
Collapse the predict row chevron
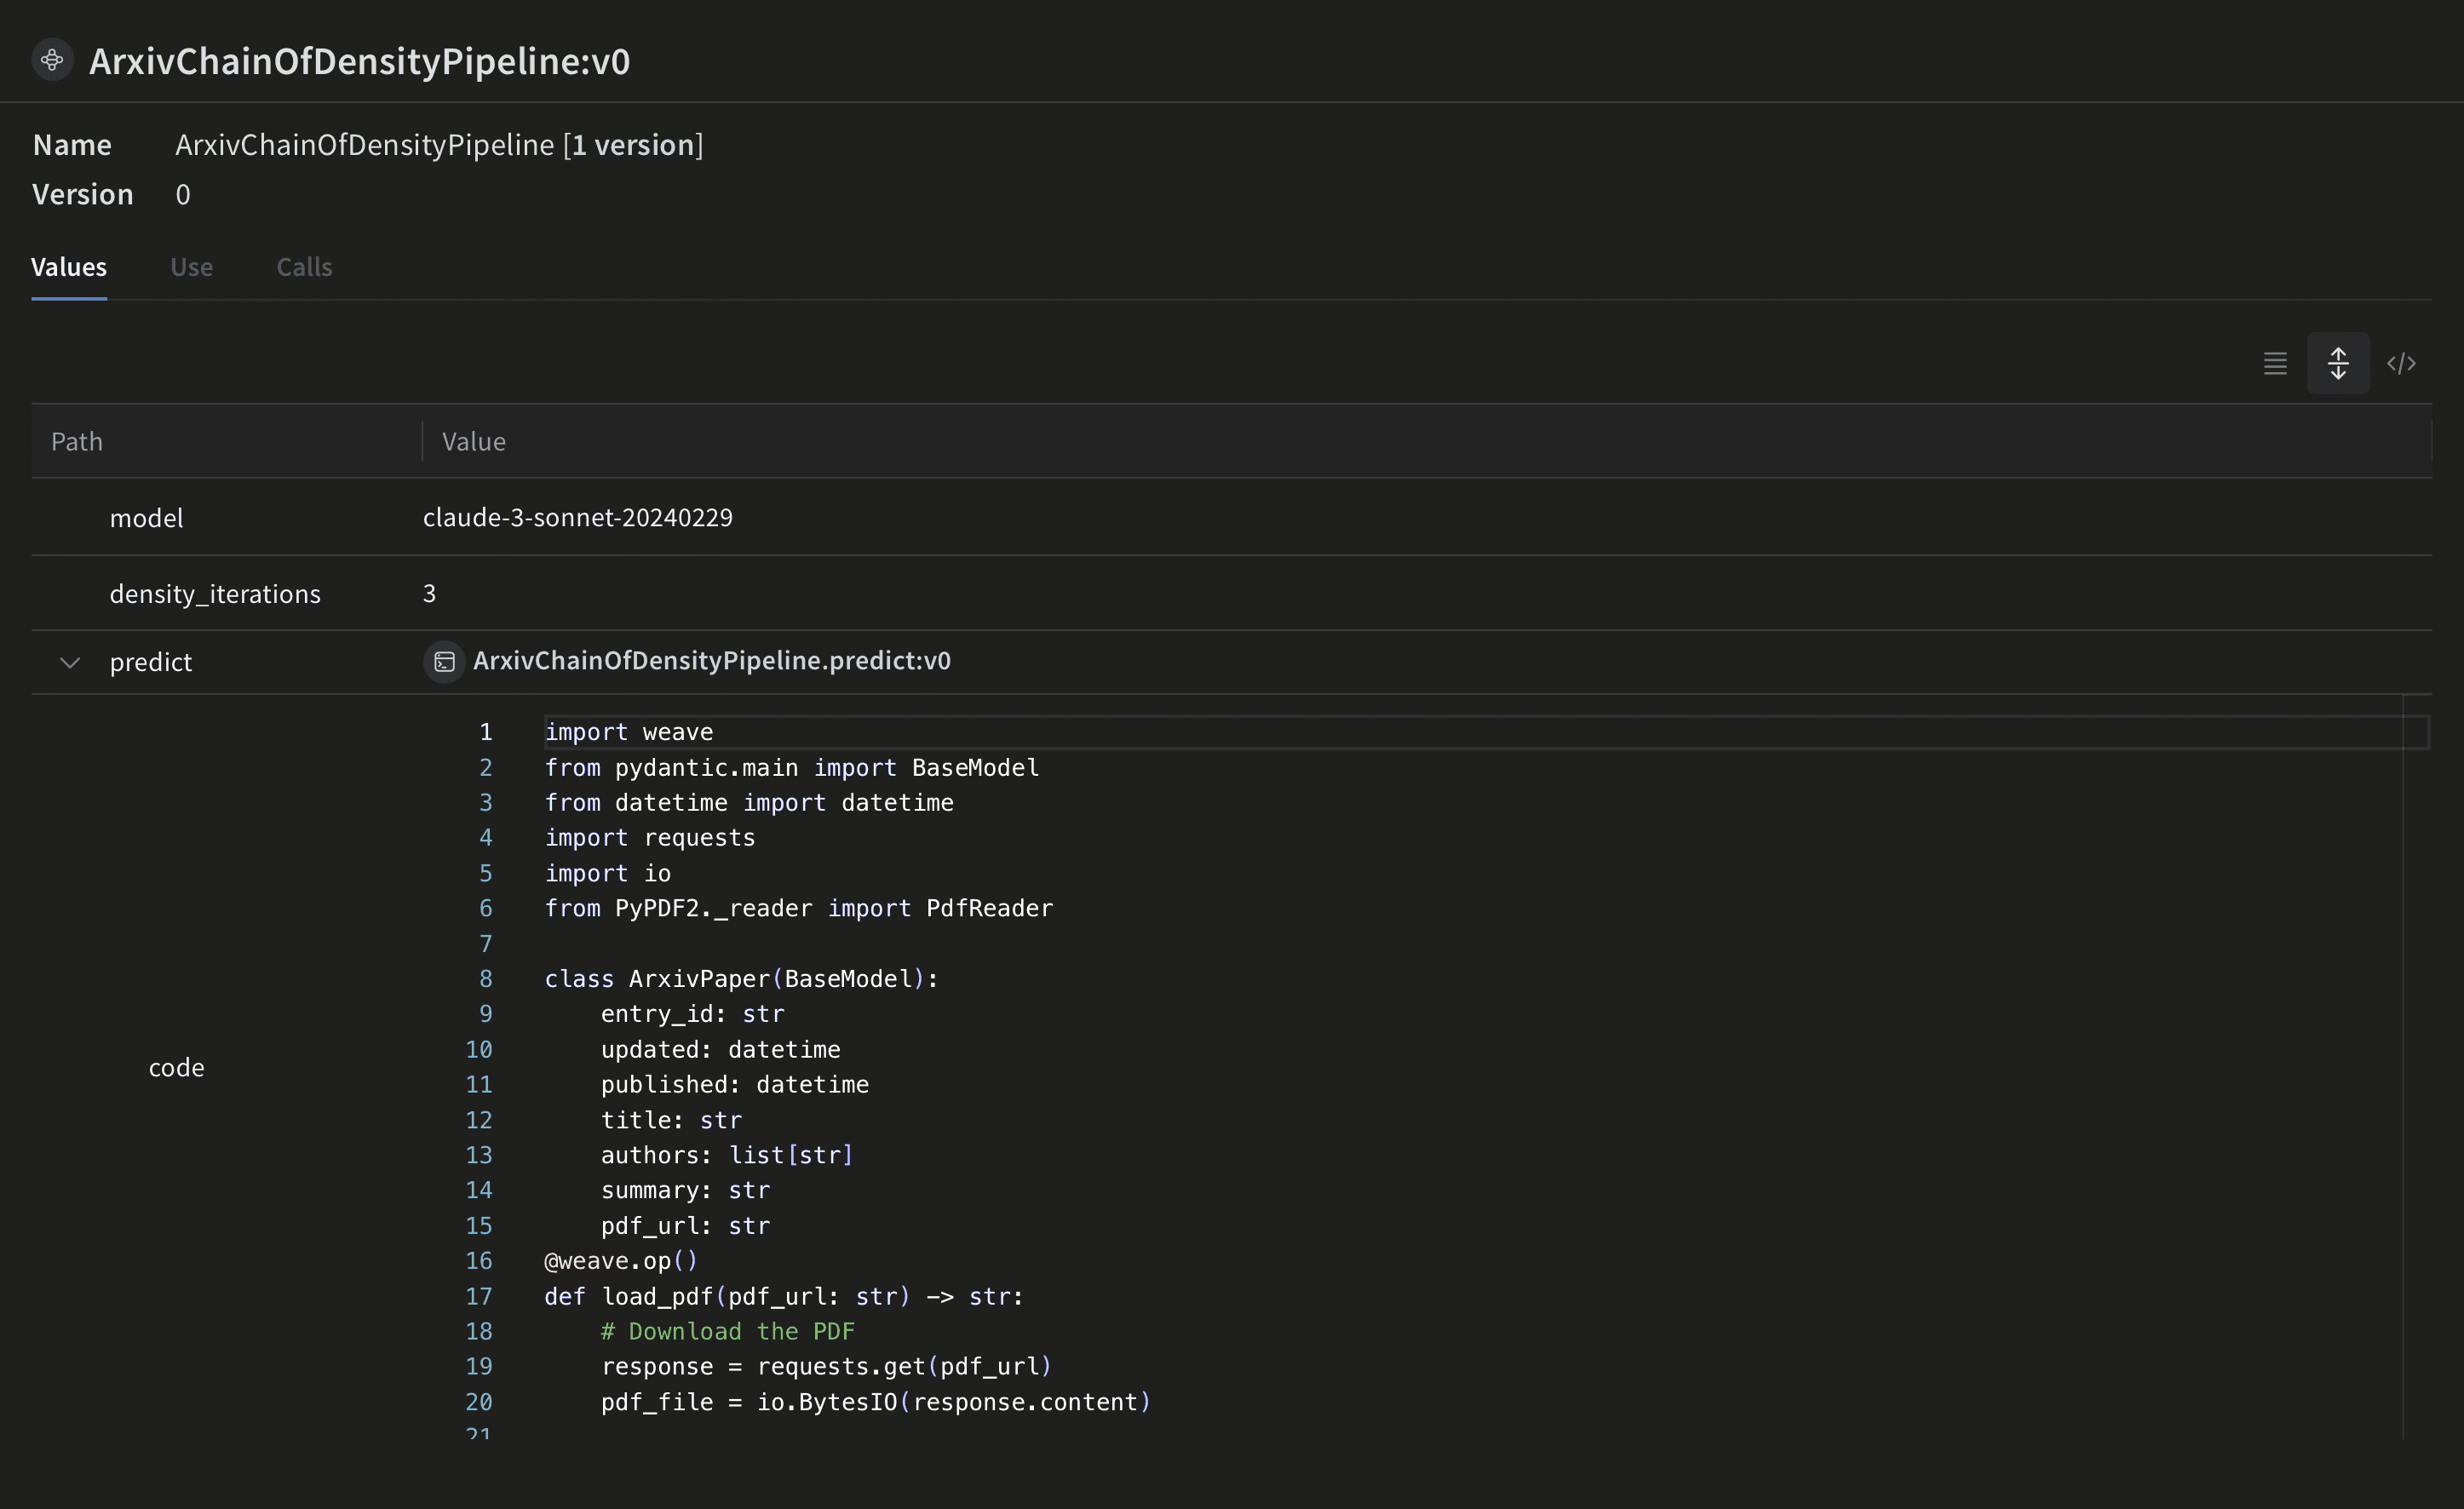[x=70, y=662]
